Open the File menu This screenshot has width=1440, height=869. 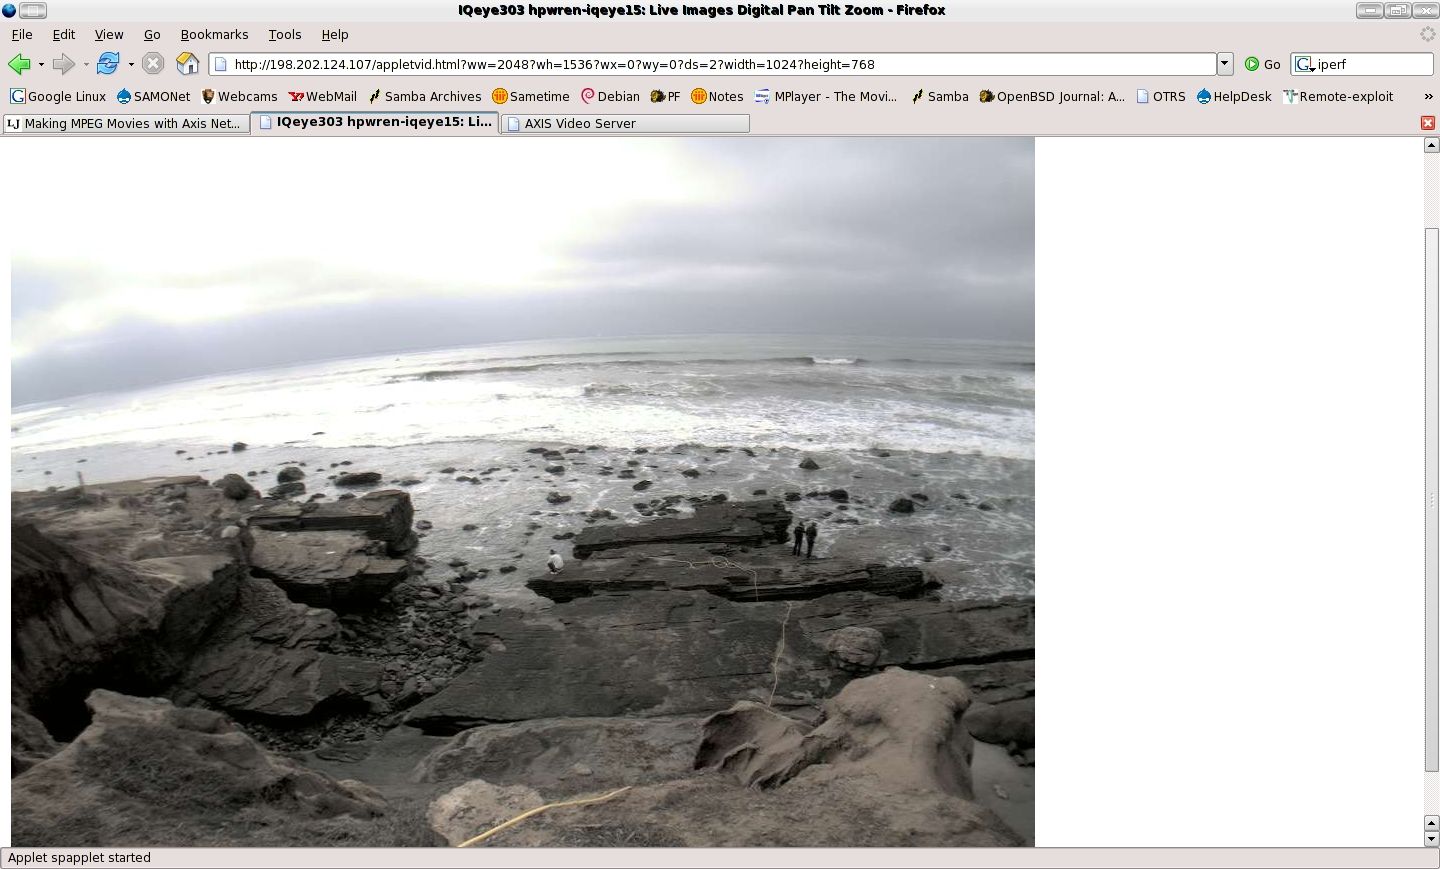click(22, 34)
